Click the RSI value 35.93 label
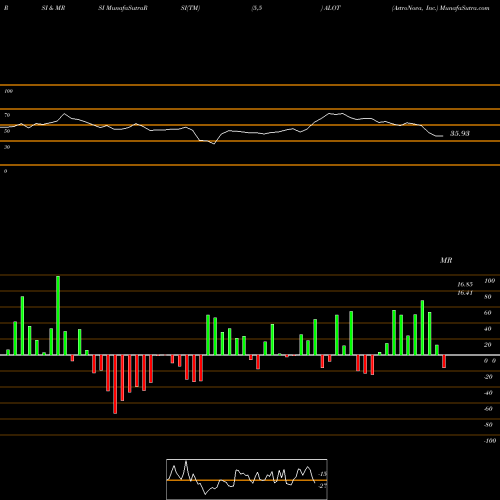Viewport: 500px width, 500px height. point(460,134)
